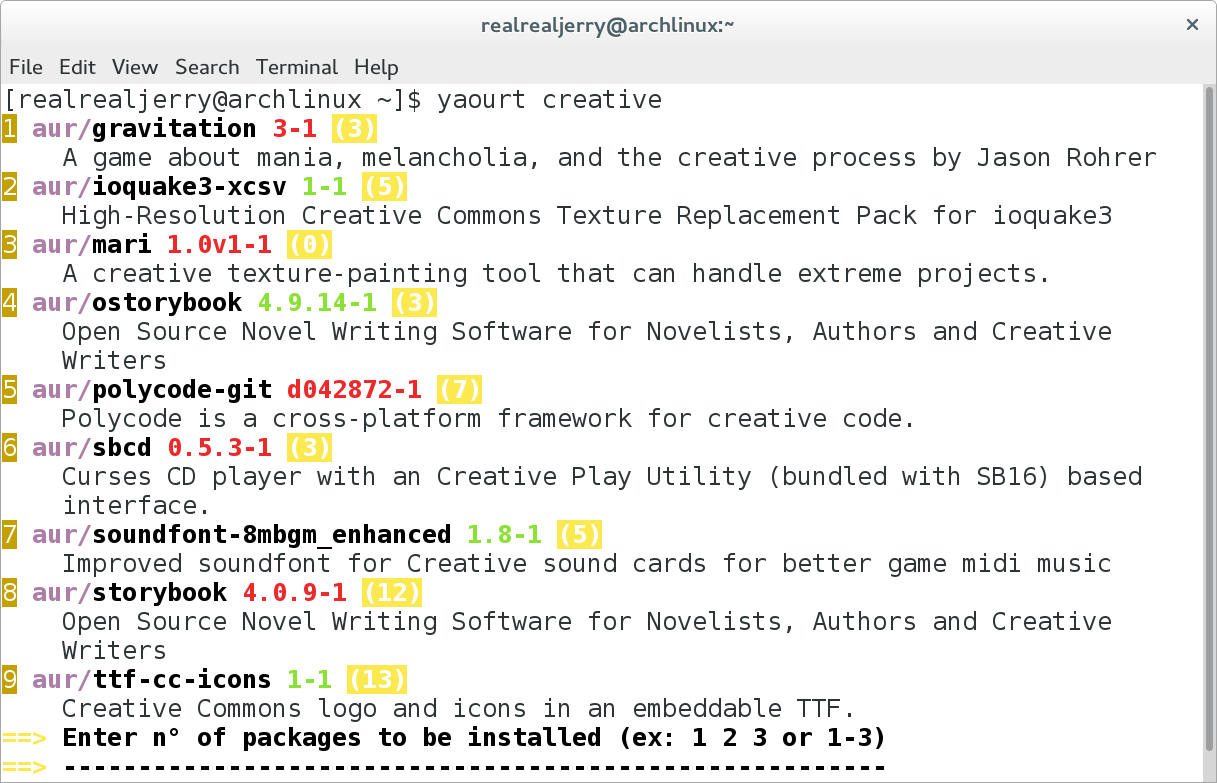Click description 'A game about mania, melancholia'
Viewport: 1217px width, 783px height.
(x=609, y=158)
